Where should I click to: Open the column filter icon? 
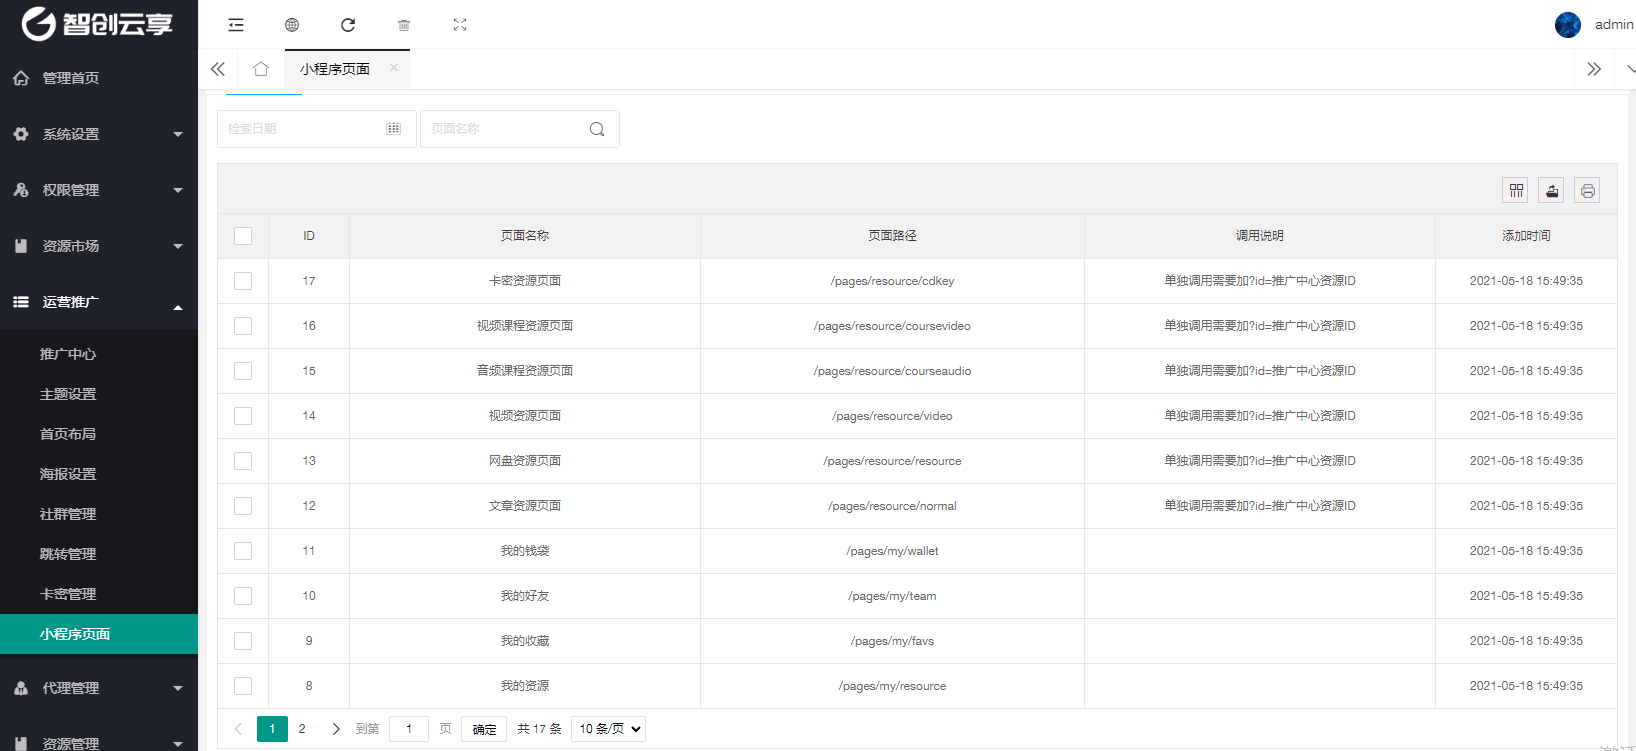click(x=1516, y=190)
